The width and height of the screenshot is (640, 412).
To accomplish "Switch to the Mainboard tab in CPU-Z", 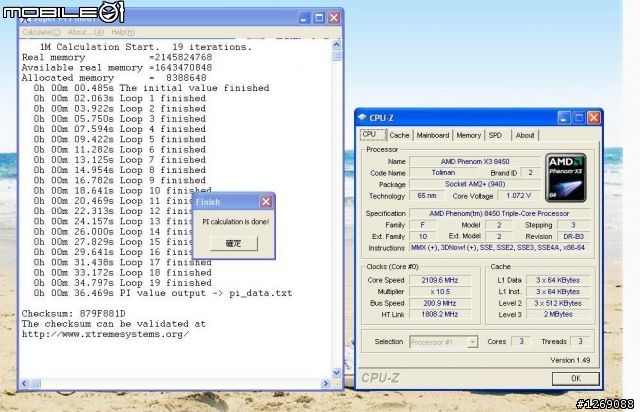I will [433, 135].
